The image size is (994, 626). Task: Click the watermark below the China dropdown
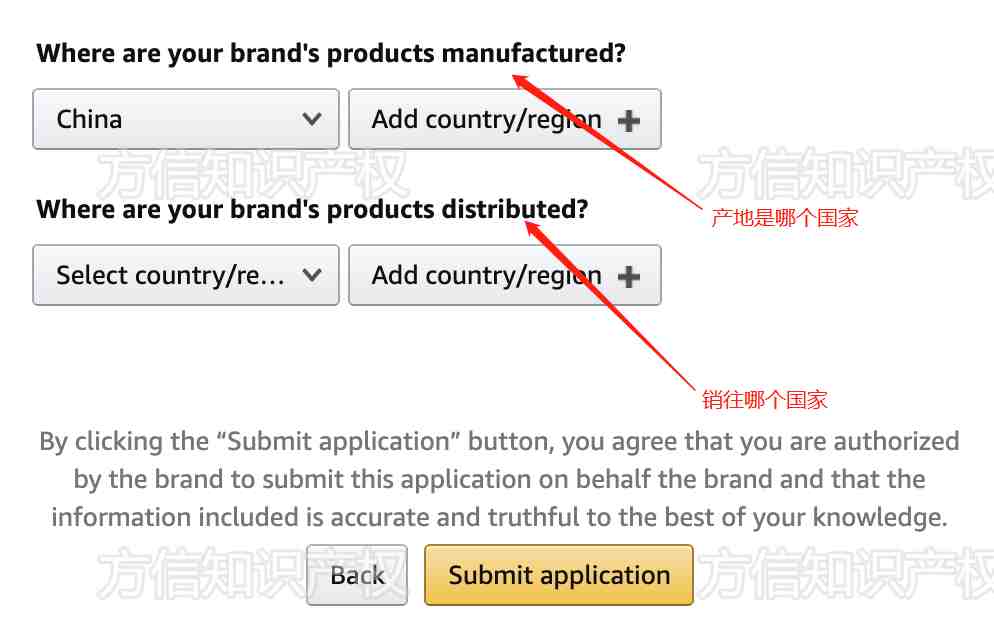pyautogui.click(x=252, y=174)
